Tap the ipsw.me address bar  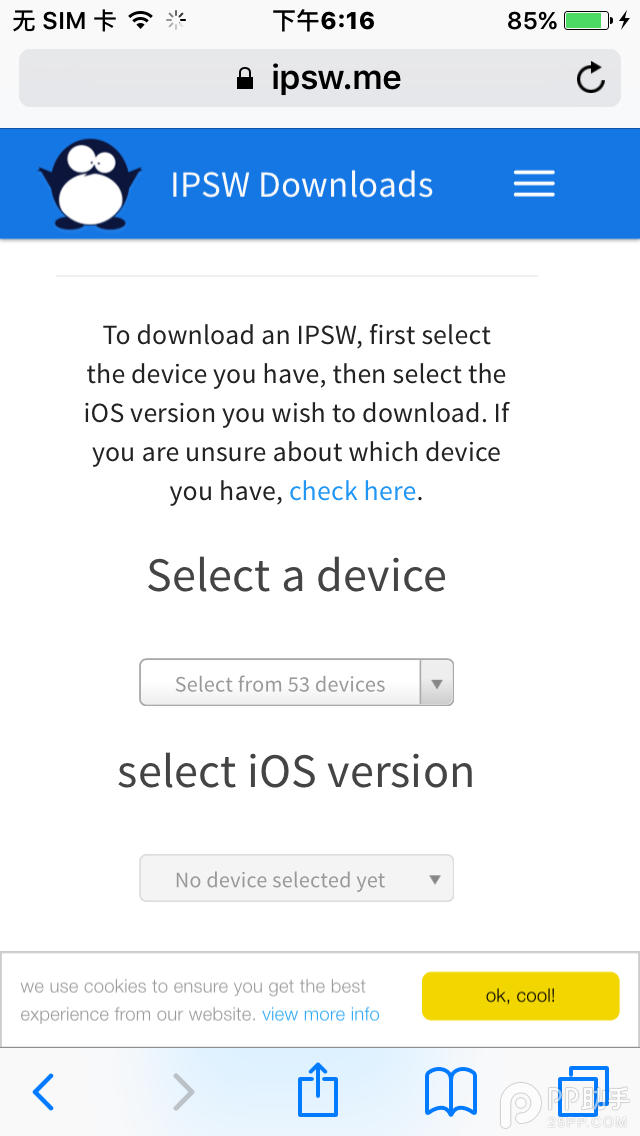[320, 78]
